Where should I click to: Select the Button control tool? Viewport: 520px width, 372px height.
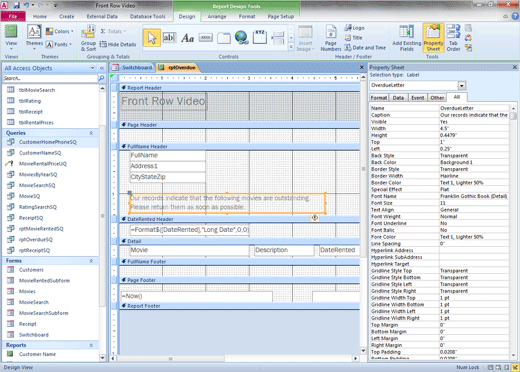coord(206,38)
